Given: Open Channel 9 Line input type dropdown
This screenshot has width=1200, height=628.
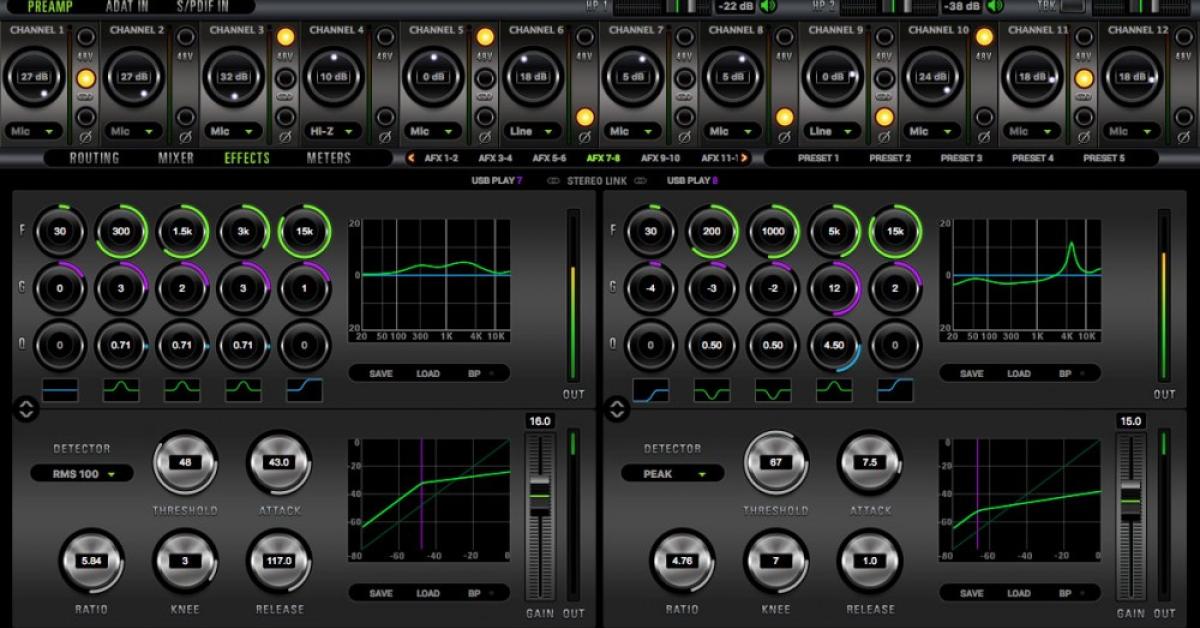Looking at the screenshot, I should 833,131.
